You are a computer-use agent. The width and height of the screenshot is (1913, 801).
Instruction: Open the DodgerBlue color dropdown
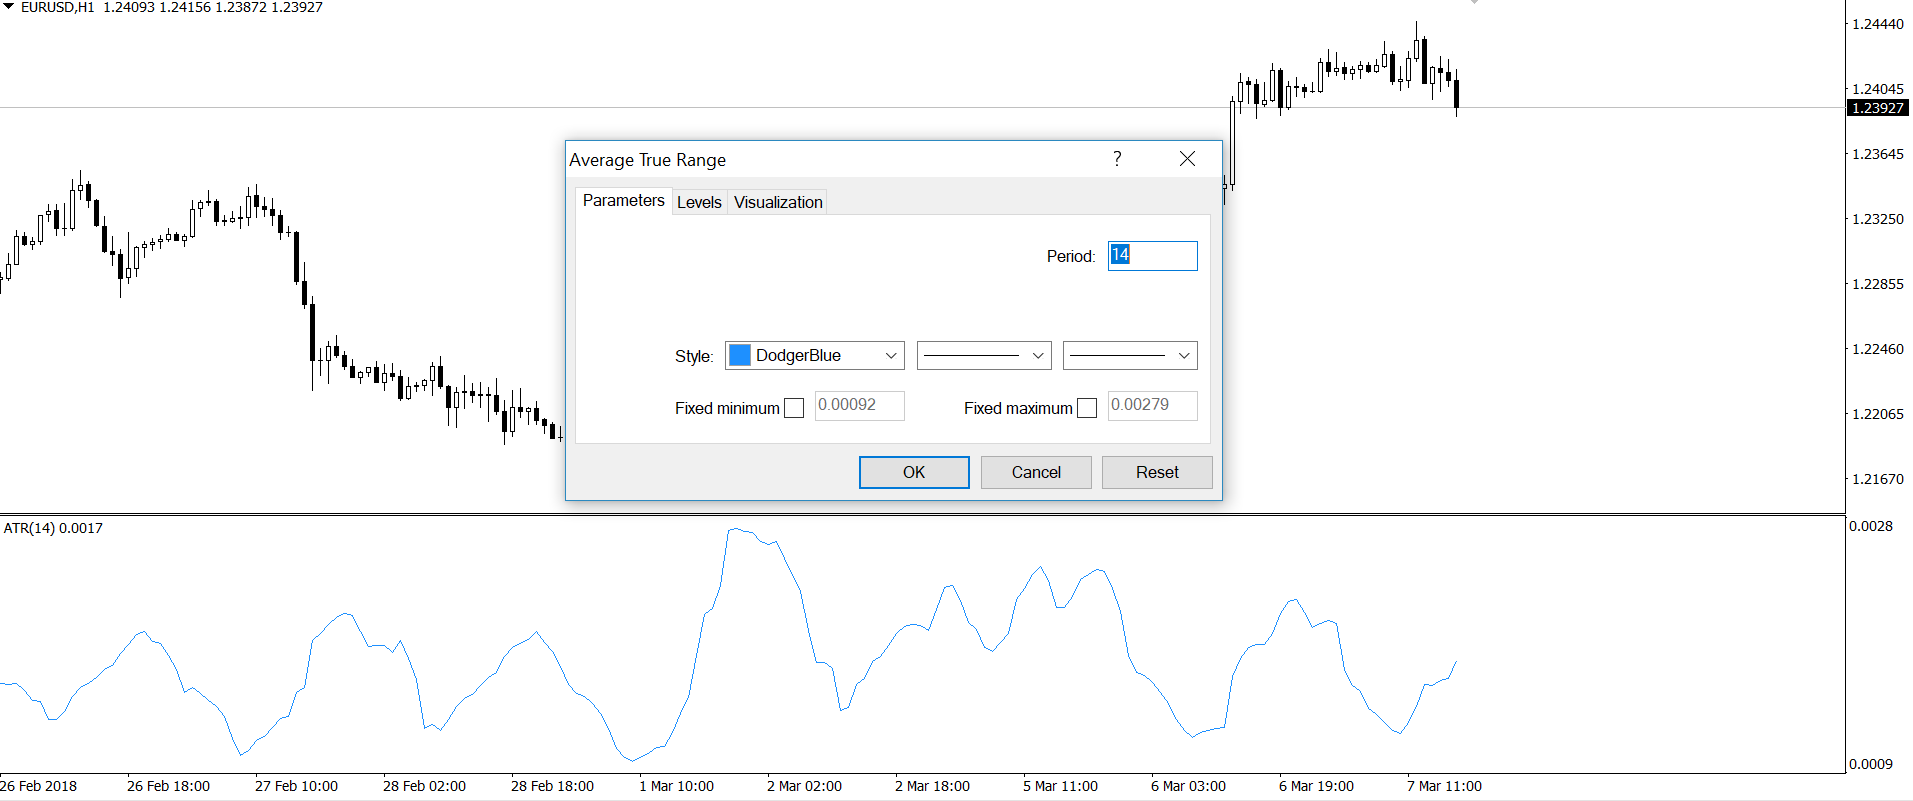(890, 356)
